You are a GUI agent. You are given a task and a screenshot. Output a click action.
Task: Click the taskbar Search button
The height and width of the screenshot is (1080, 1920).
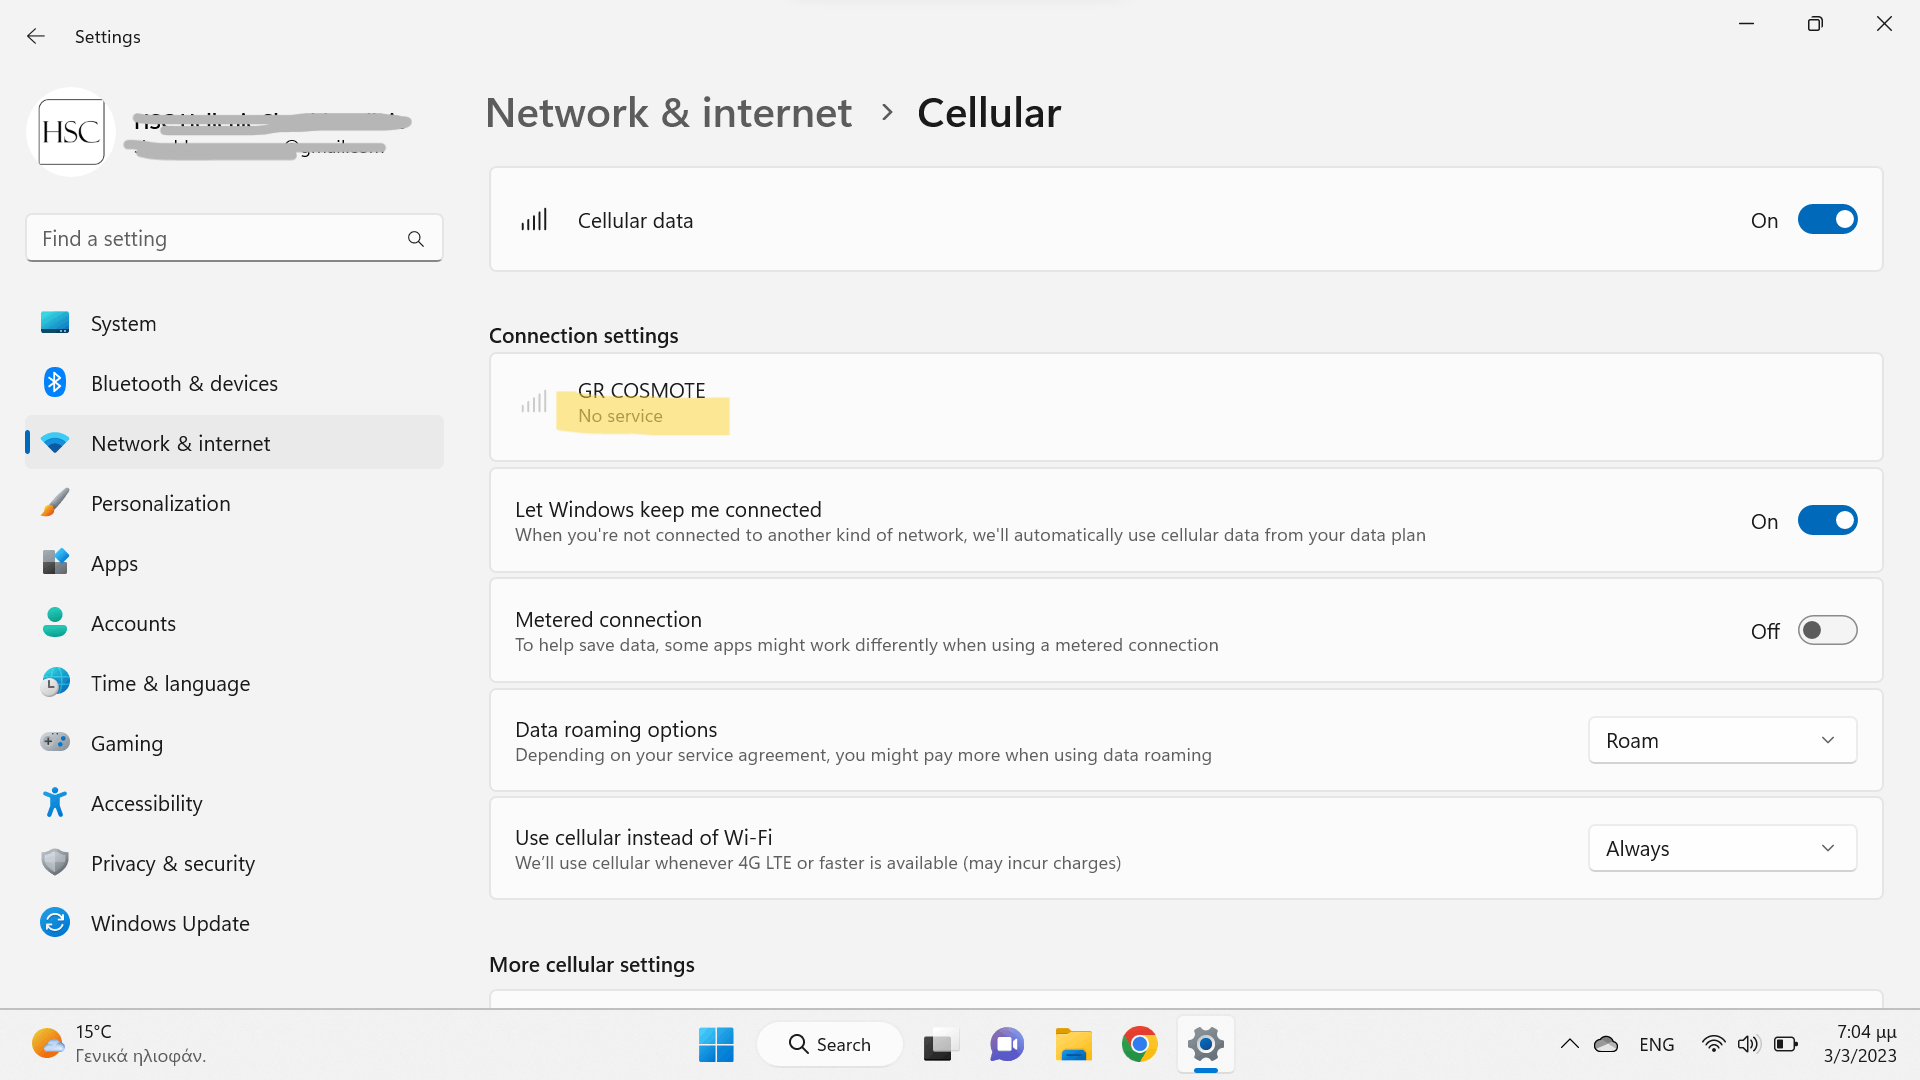(x=829, y=1044)
